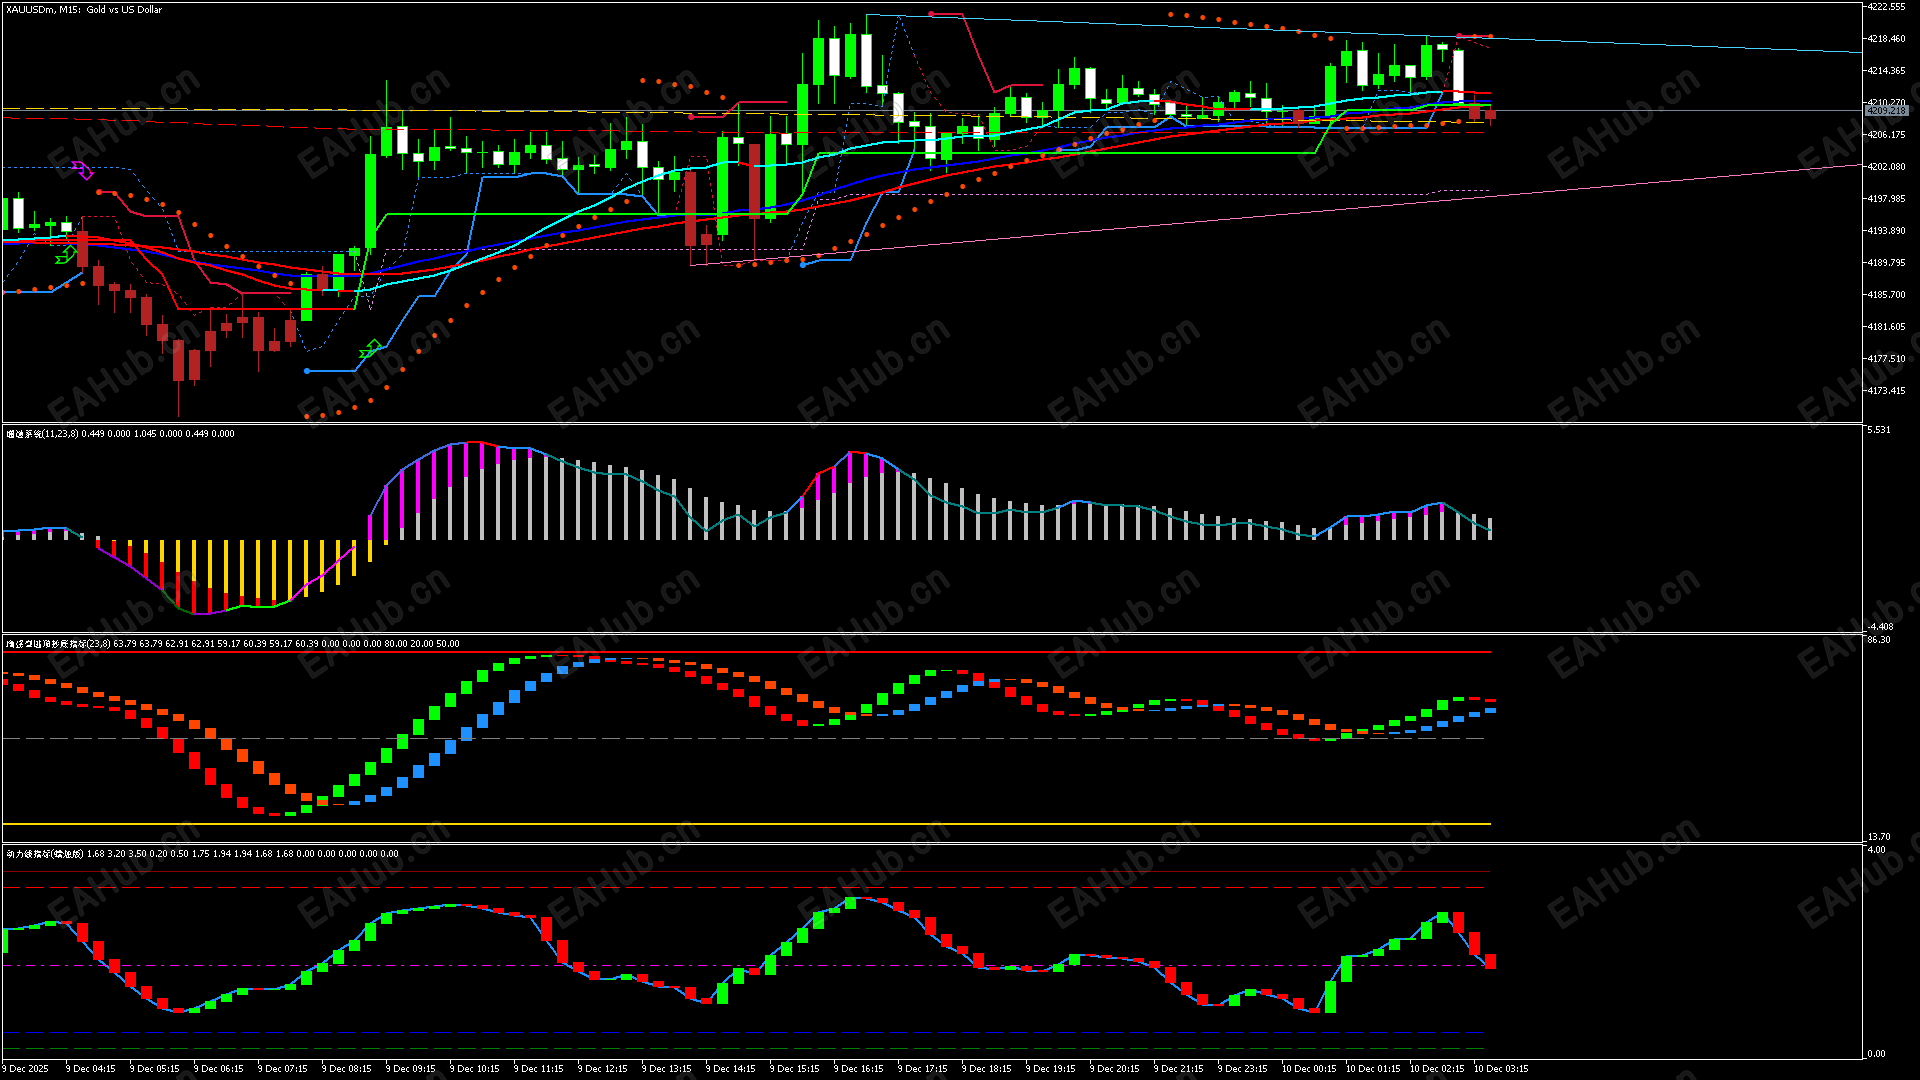
Task: Click red dot starting the topmost red step line
Action: [931, 14]
